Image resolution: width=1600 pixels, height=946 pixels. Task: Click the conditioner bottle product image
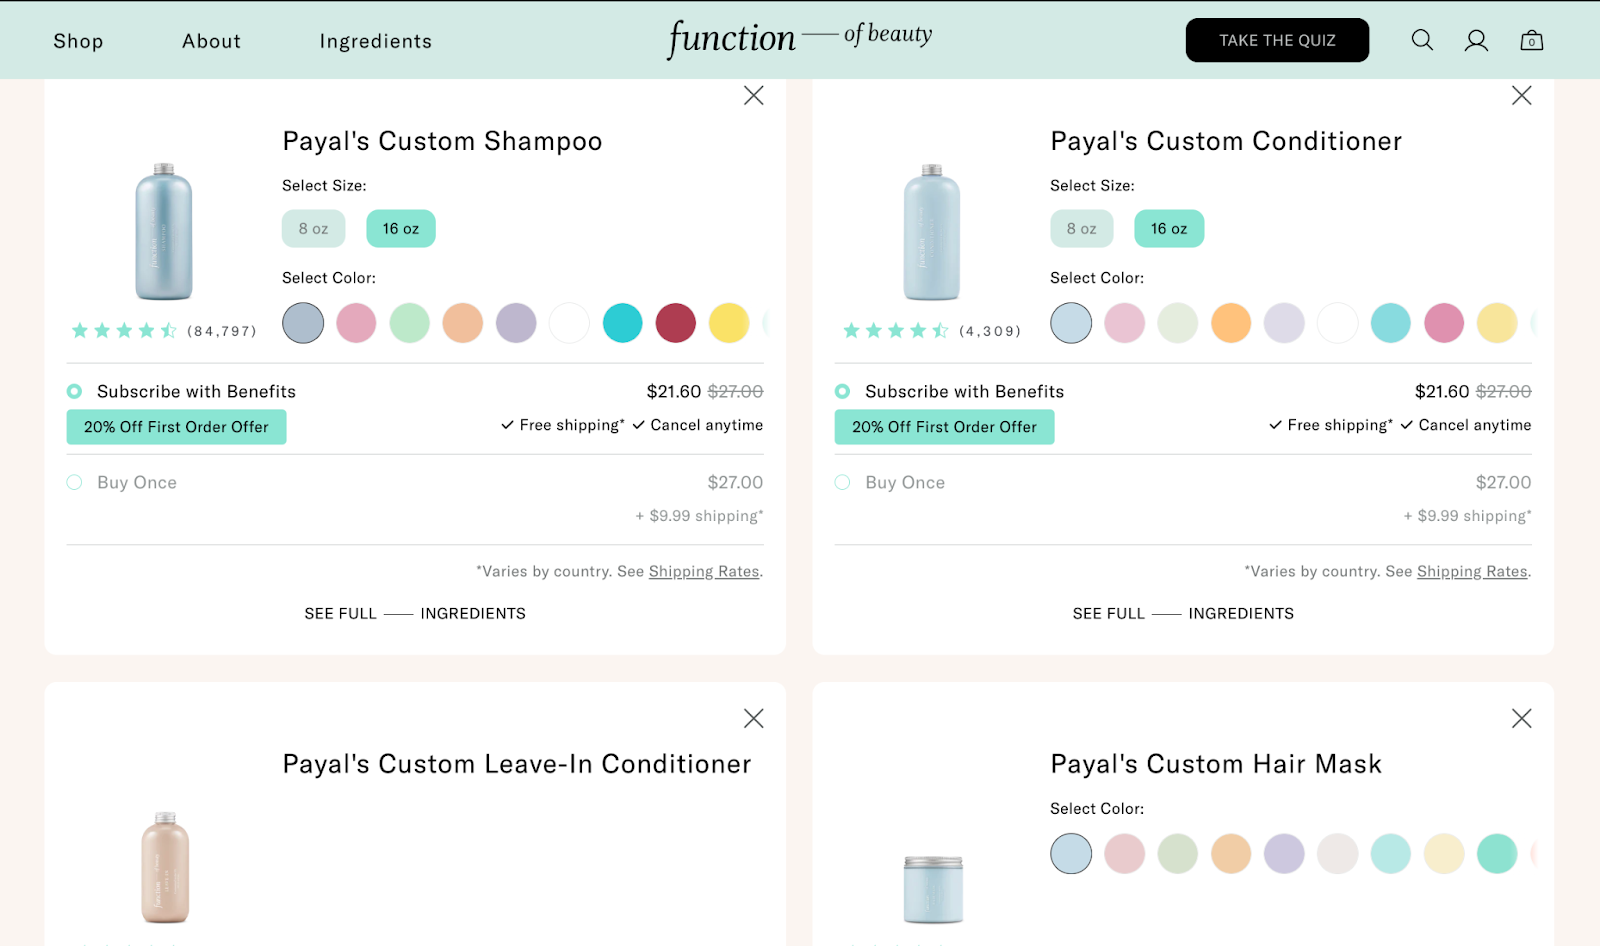[932, 232]
